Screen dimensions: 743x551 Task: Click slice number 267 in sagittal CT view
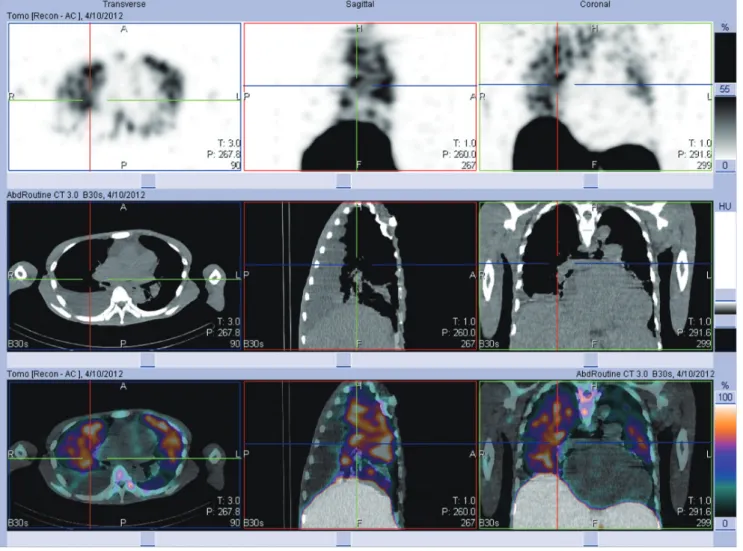[469, 343]
